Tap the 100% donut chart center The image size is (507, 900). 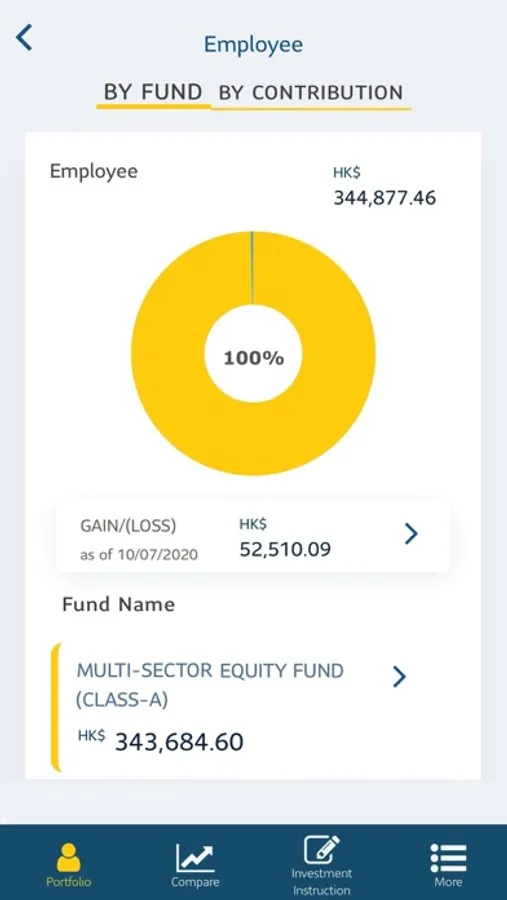[253, 359]
